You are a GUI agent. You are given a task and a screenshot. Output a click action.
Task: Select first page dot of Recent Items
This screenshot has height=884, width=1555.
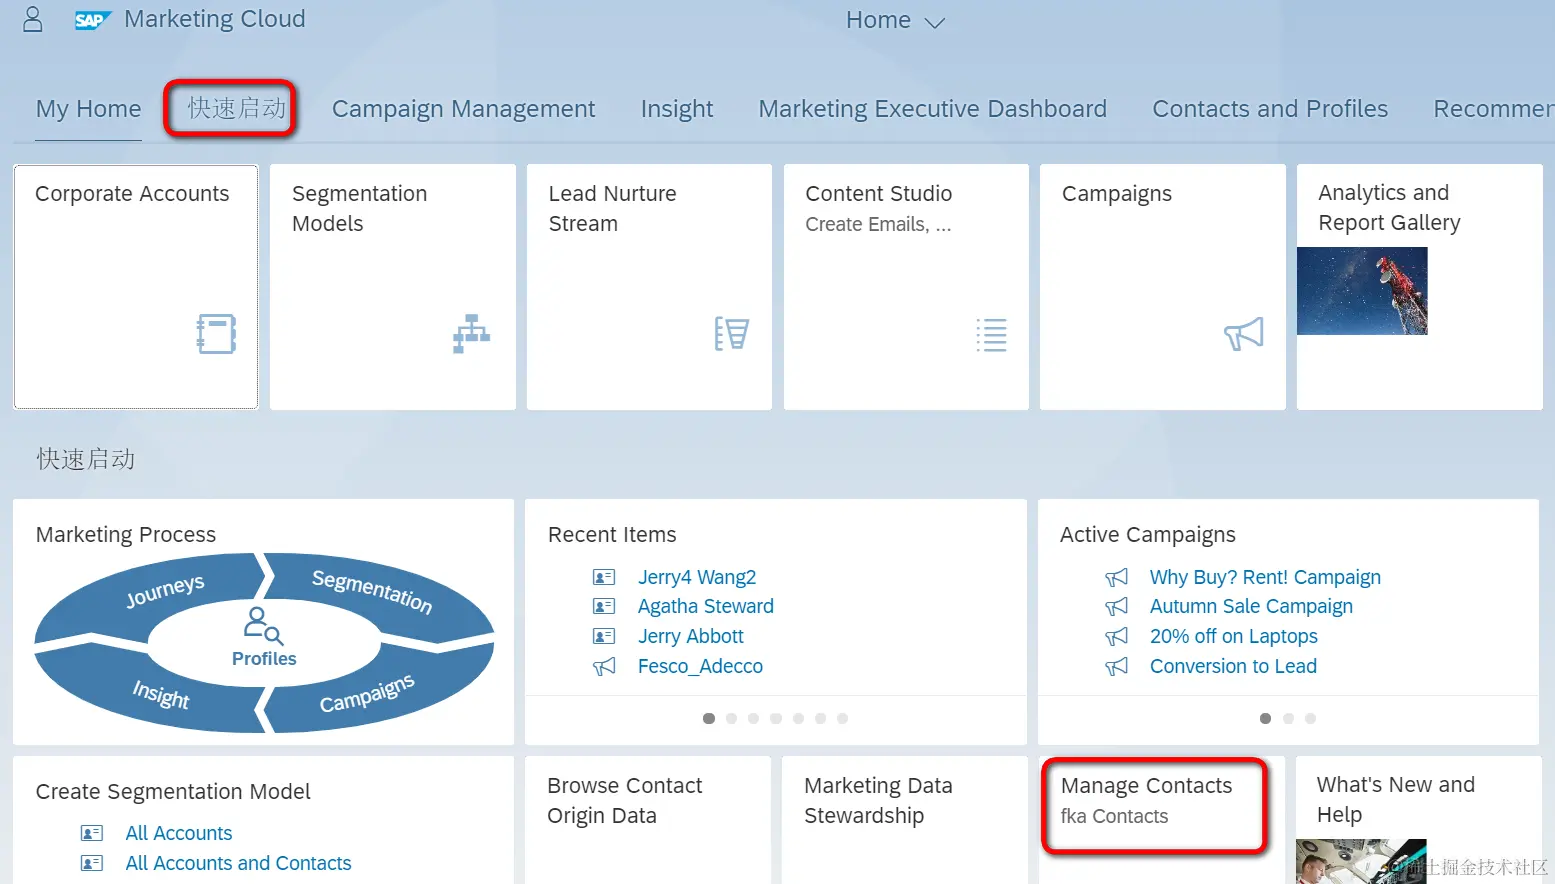click(x=709, y=718)
